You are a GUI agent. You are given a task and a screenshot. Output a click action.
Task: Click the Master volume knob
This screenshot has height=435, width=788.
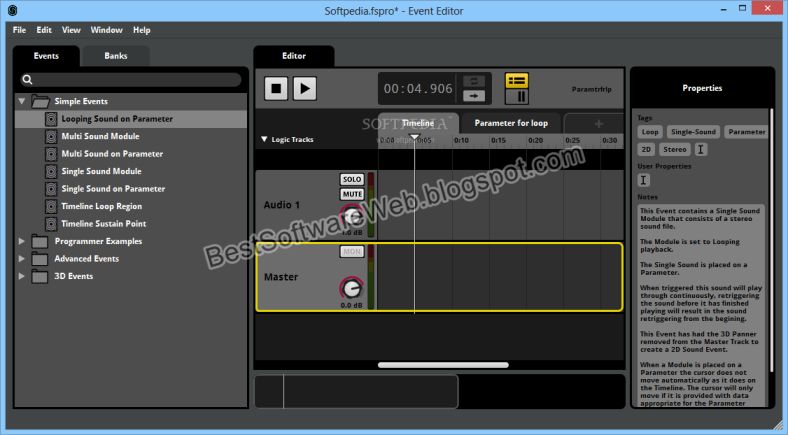tap(351, 288)
